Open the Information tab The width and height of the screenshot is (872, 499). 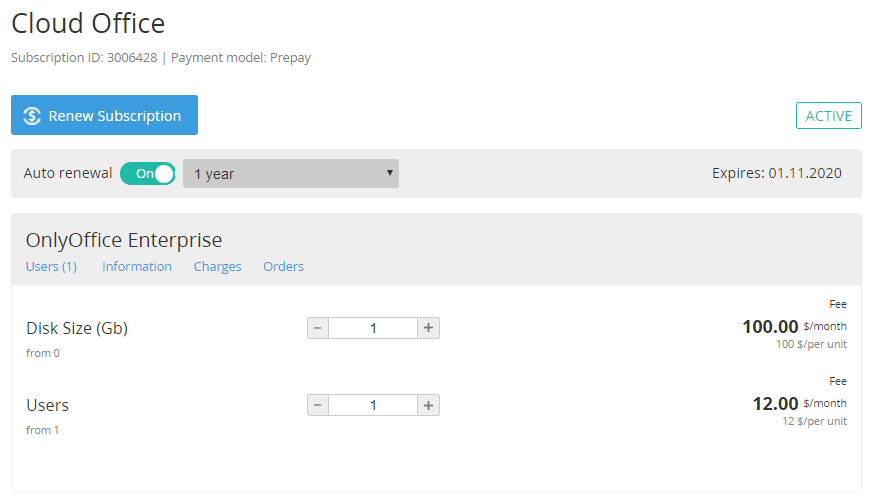[137, 267]
